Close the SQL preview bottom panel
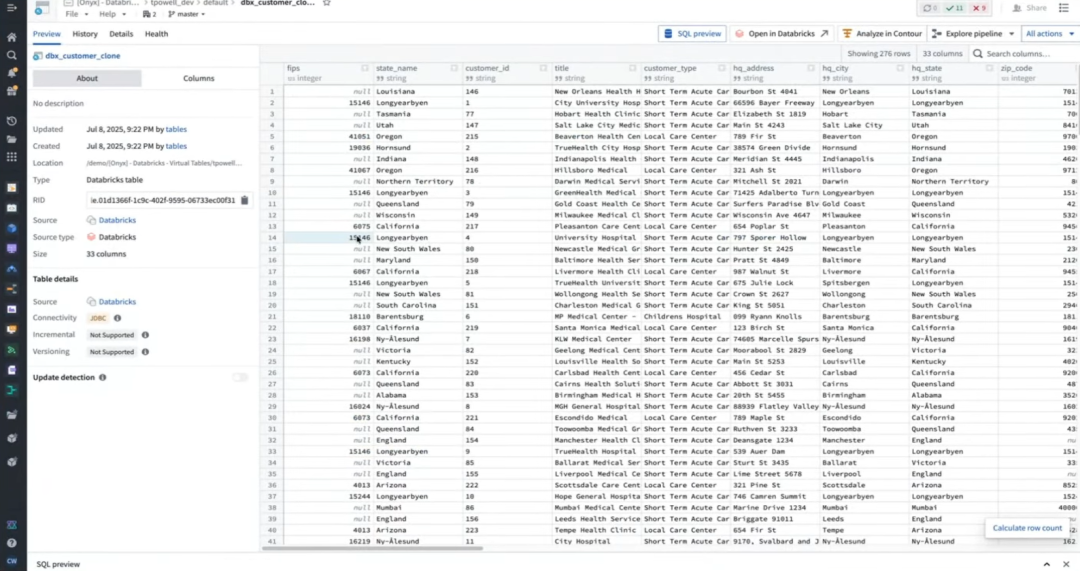Screen dimensions: 1080x571 [x=1066, y=564]
